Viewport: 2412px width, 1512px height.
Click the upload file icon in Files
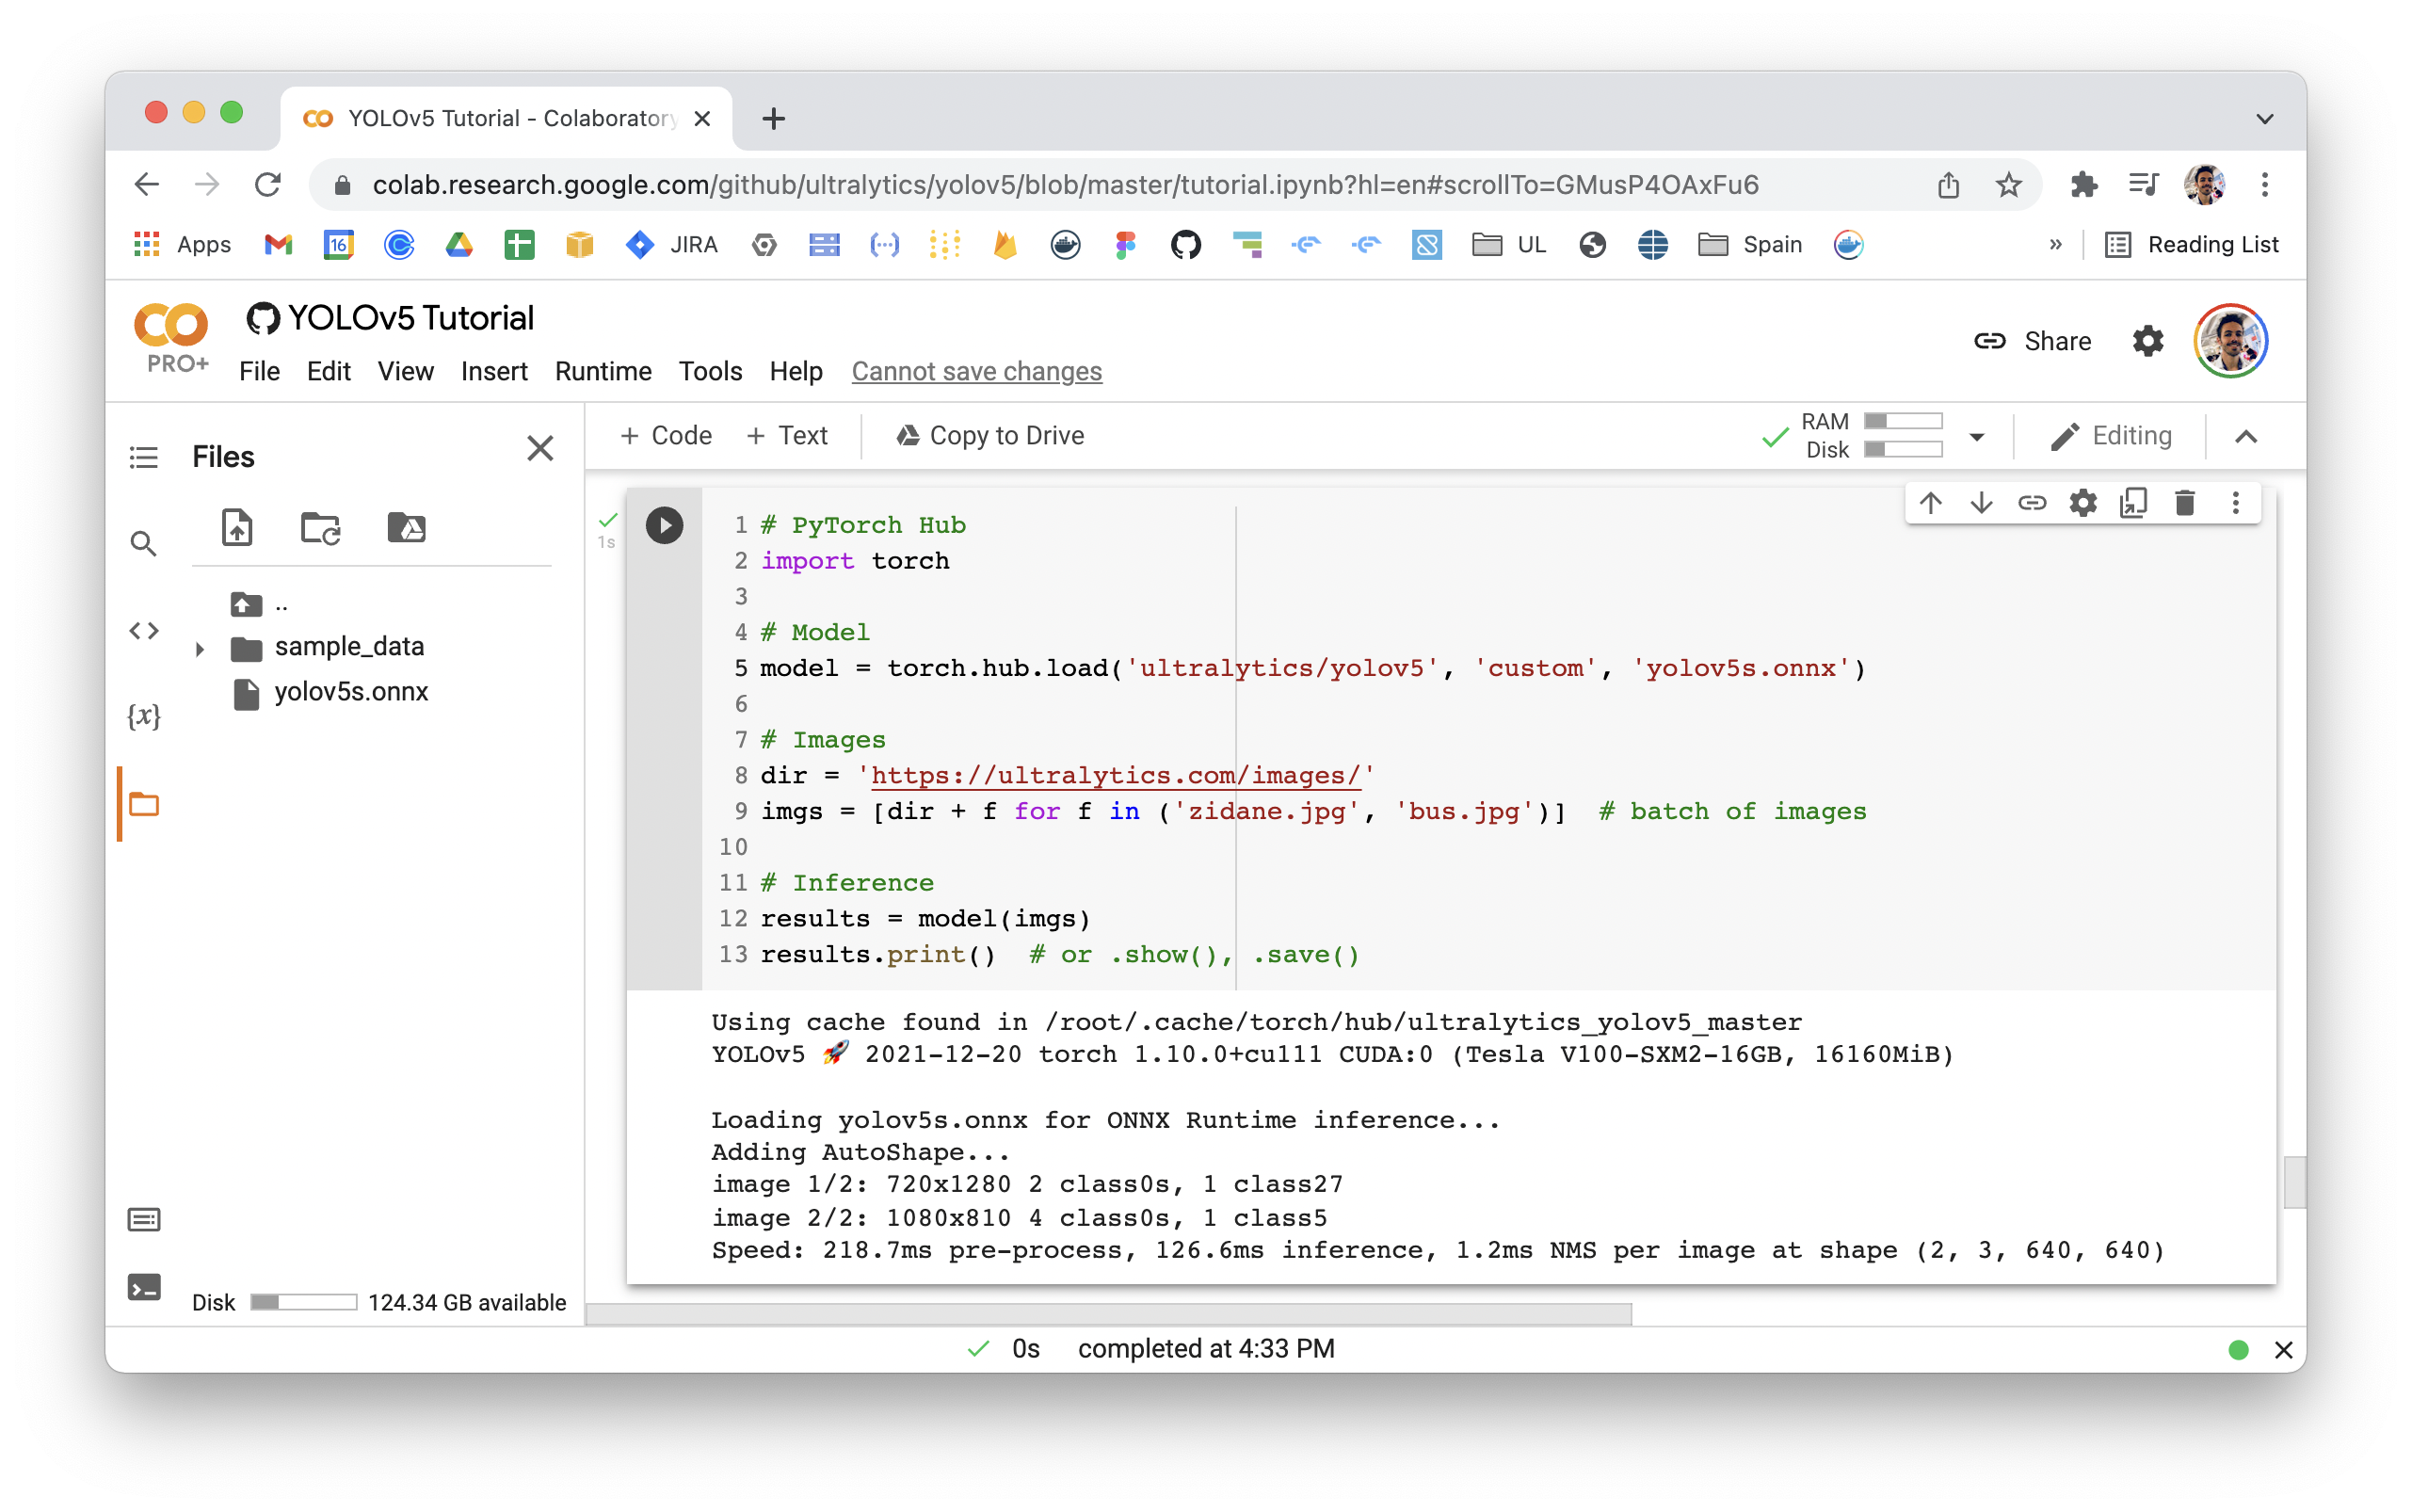pos(237,527)
